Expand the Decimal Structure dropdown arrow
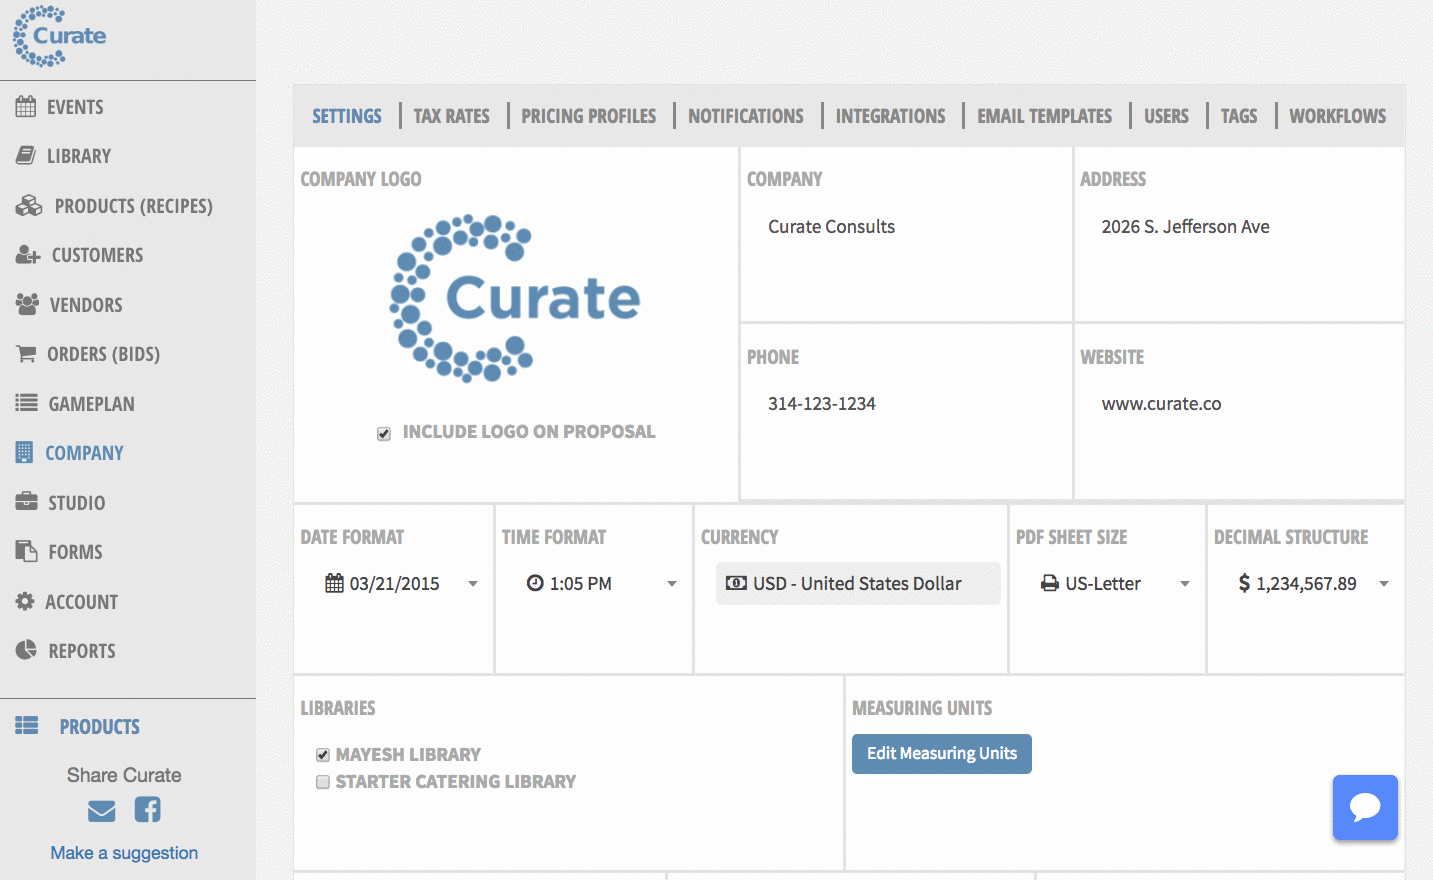 click(x=1384, y=584)
